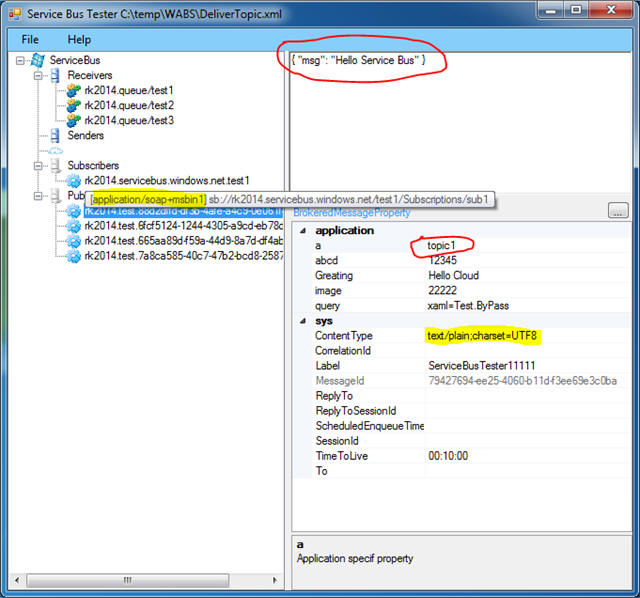Collapse the Publishers tree node
Screen dimensions: 640x598
click(x=38, y=196)
